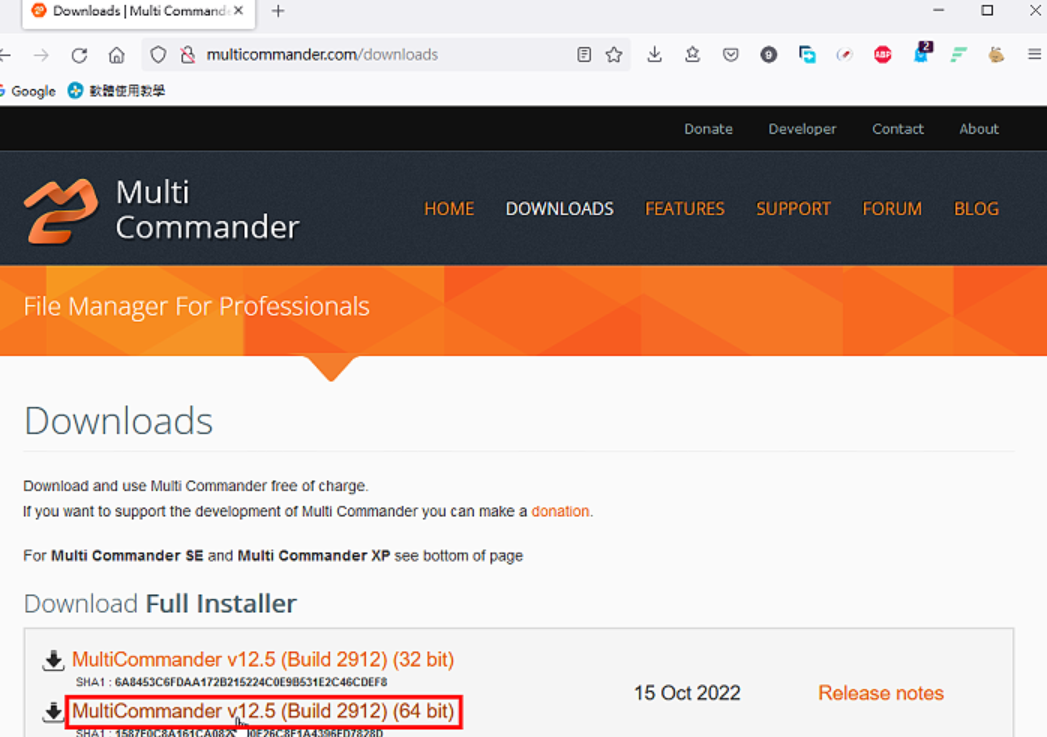The image size is (1047, 737).
Task: Click the browser Back arrow
Action: click(x=5, y=55)
